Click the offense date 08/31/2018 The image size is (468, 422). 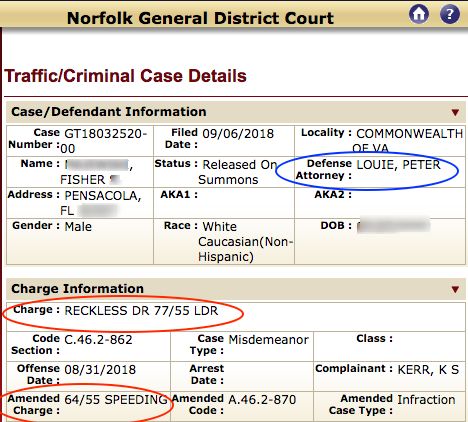pos(100,370)
